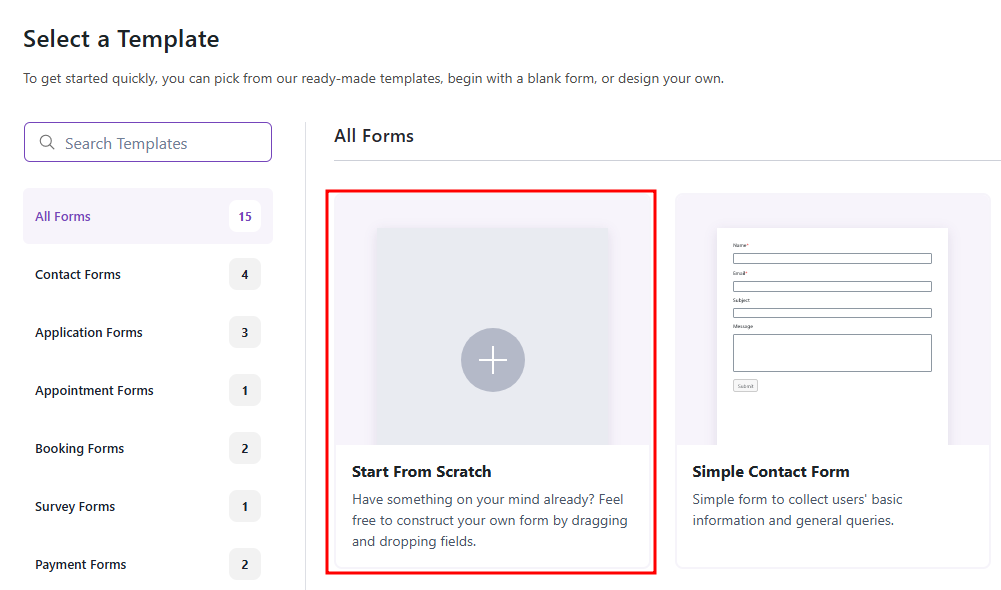The image size is (1001, 590).
Task: Focus the Search Templates input field
Action: 160,143
